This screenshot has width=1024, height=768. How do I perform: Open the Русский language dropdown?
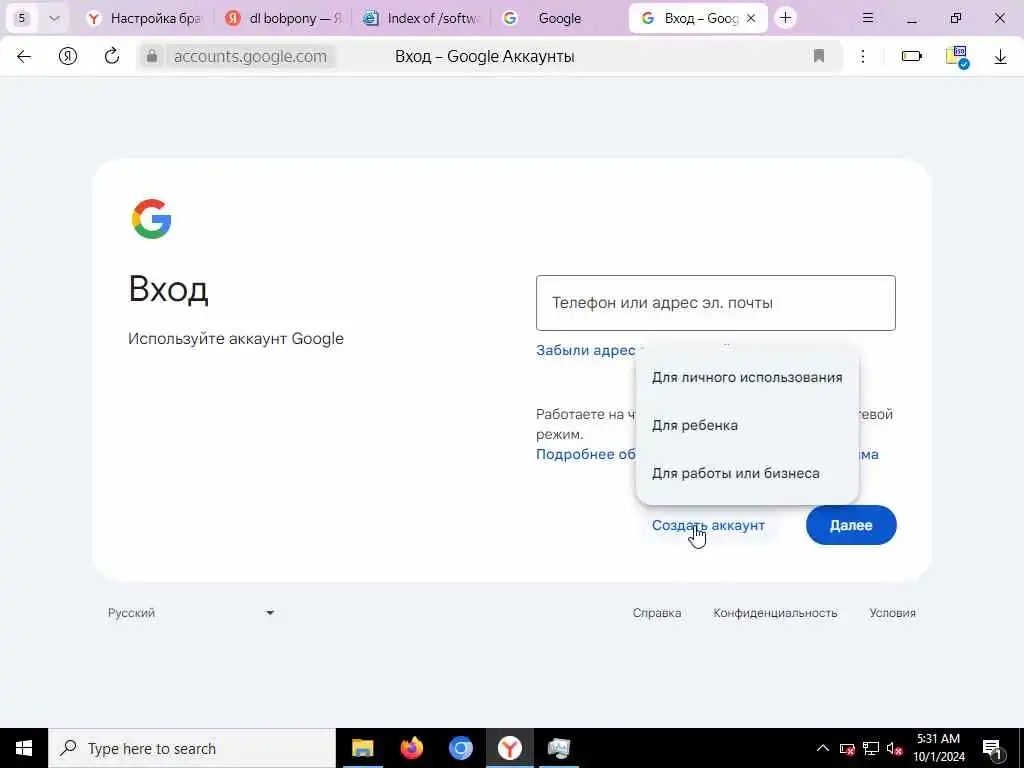(x=191, y=613)
